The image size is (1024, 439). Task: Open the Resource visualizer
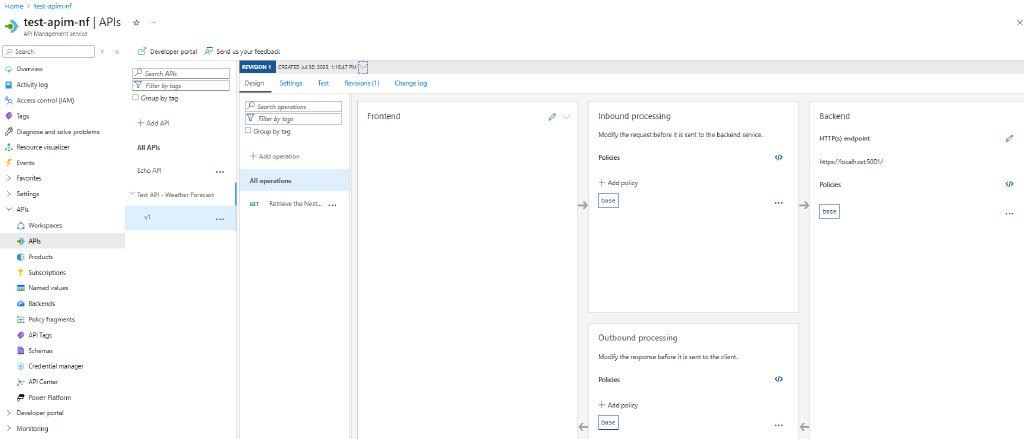point(43,147)
